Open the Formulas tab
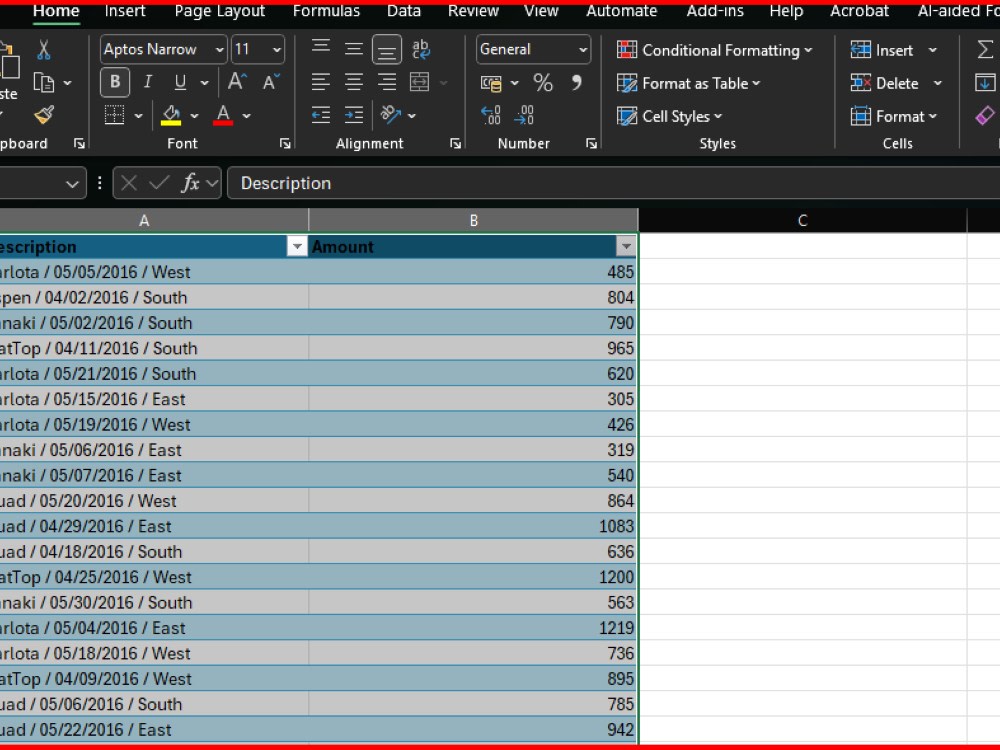 click(326, 11)
